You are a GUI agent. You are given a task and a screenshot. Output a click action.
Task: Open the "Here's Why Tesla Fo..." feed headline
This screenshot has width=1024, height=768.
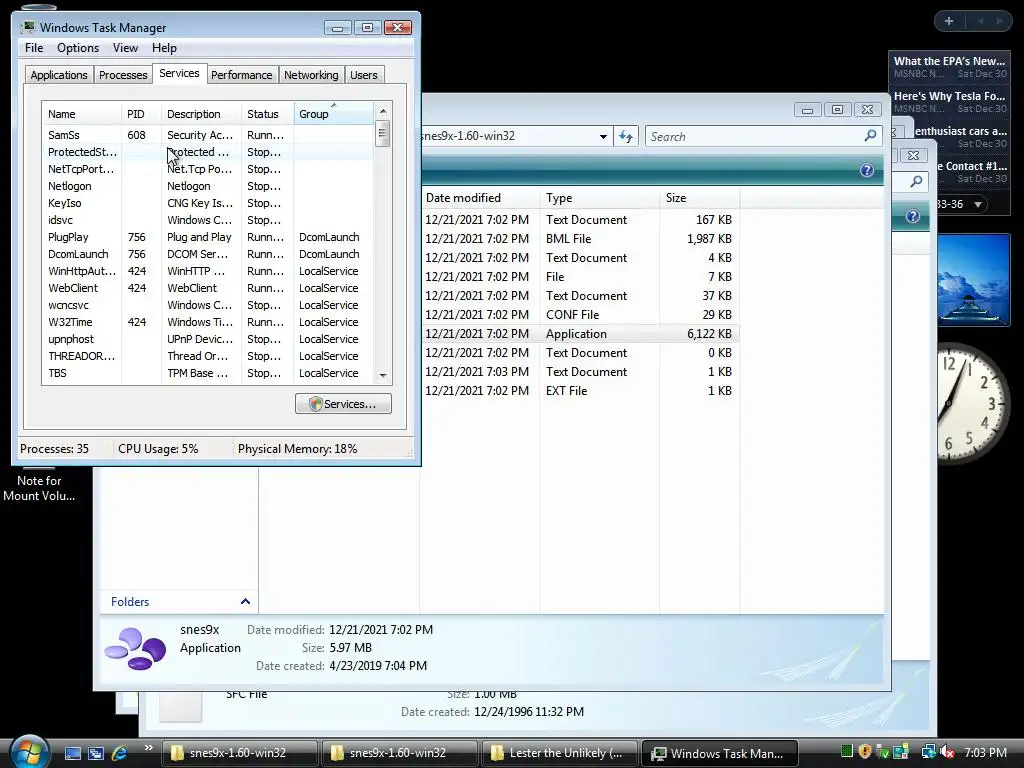pyautogui.click(x=950, y=96)
